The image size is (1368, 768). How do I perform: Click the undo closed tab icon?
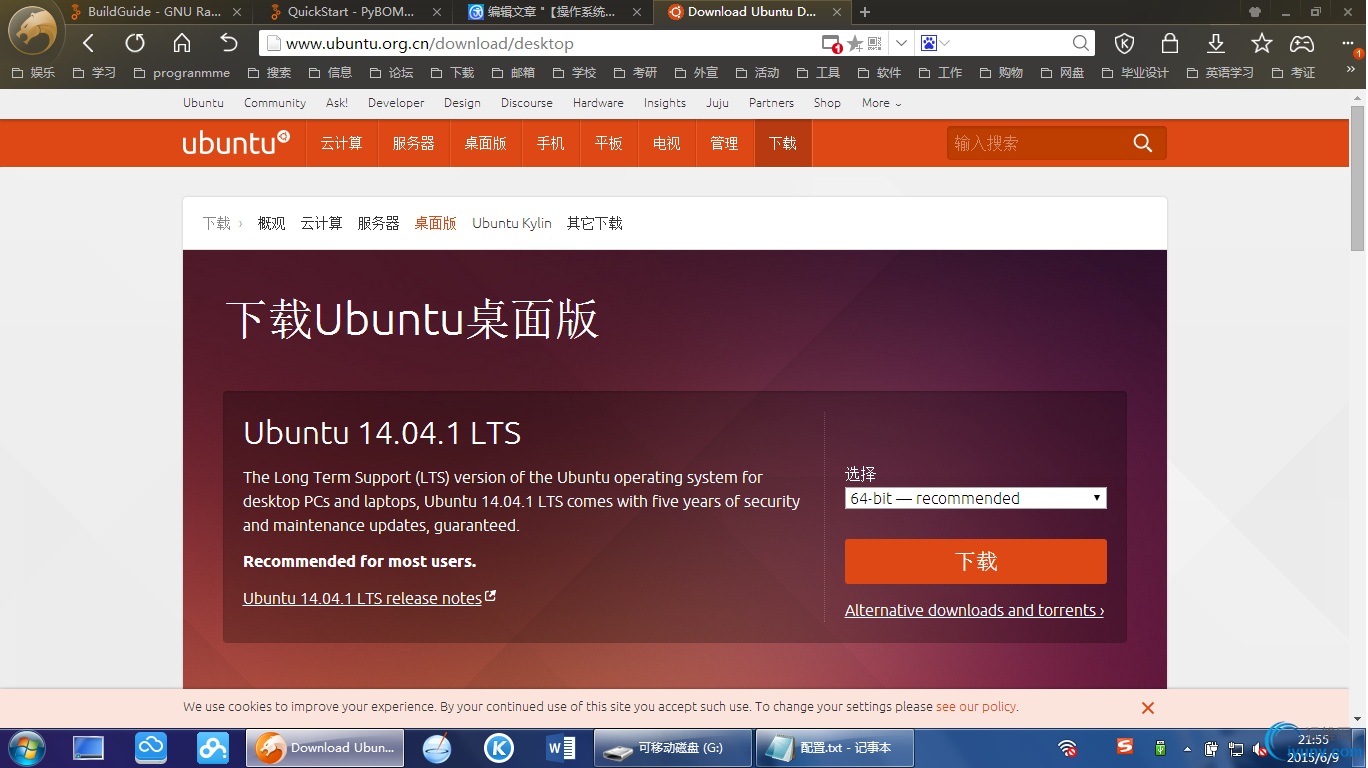pos(229,43)
